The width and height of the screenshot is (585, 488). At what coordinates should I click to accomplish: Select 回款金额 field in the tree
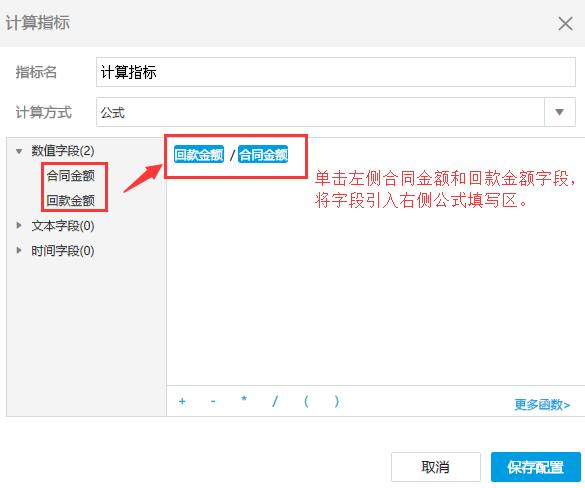point(71,200)
